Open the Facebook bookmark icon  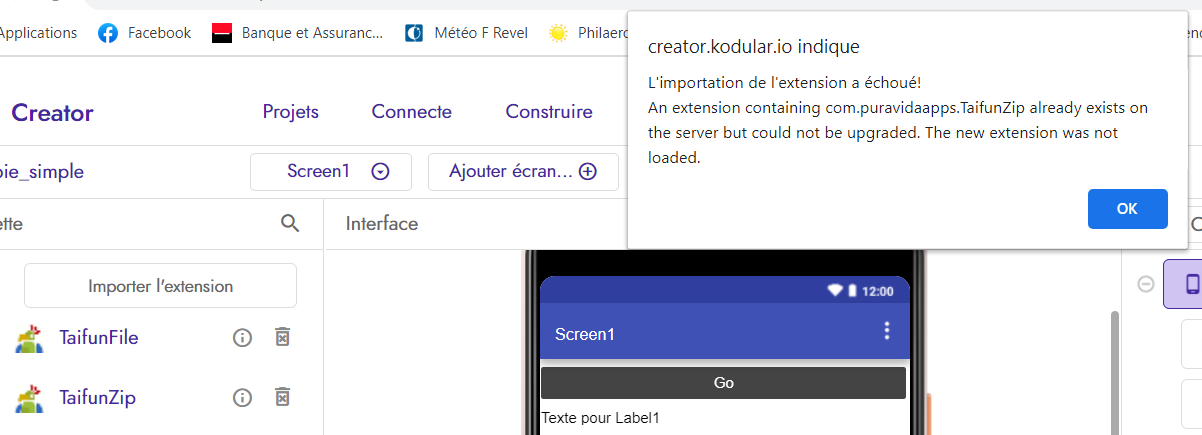click(108, 33)
